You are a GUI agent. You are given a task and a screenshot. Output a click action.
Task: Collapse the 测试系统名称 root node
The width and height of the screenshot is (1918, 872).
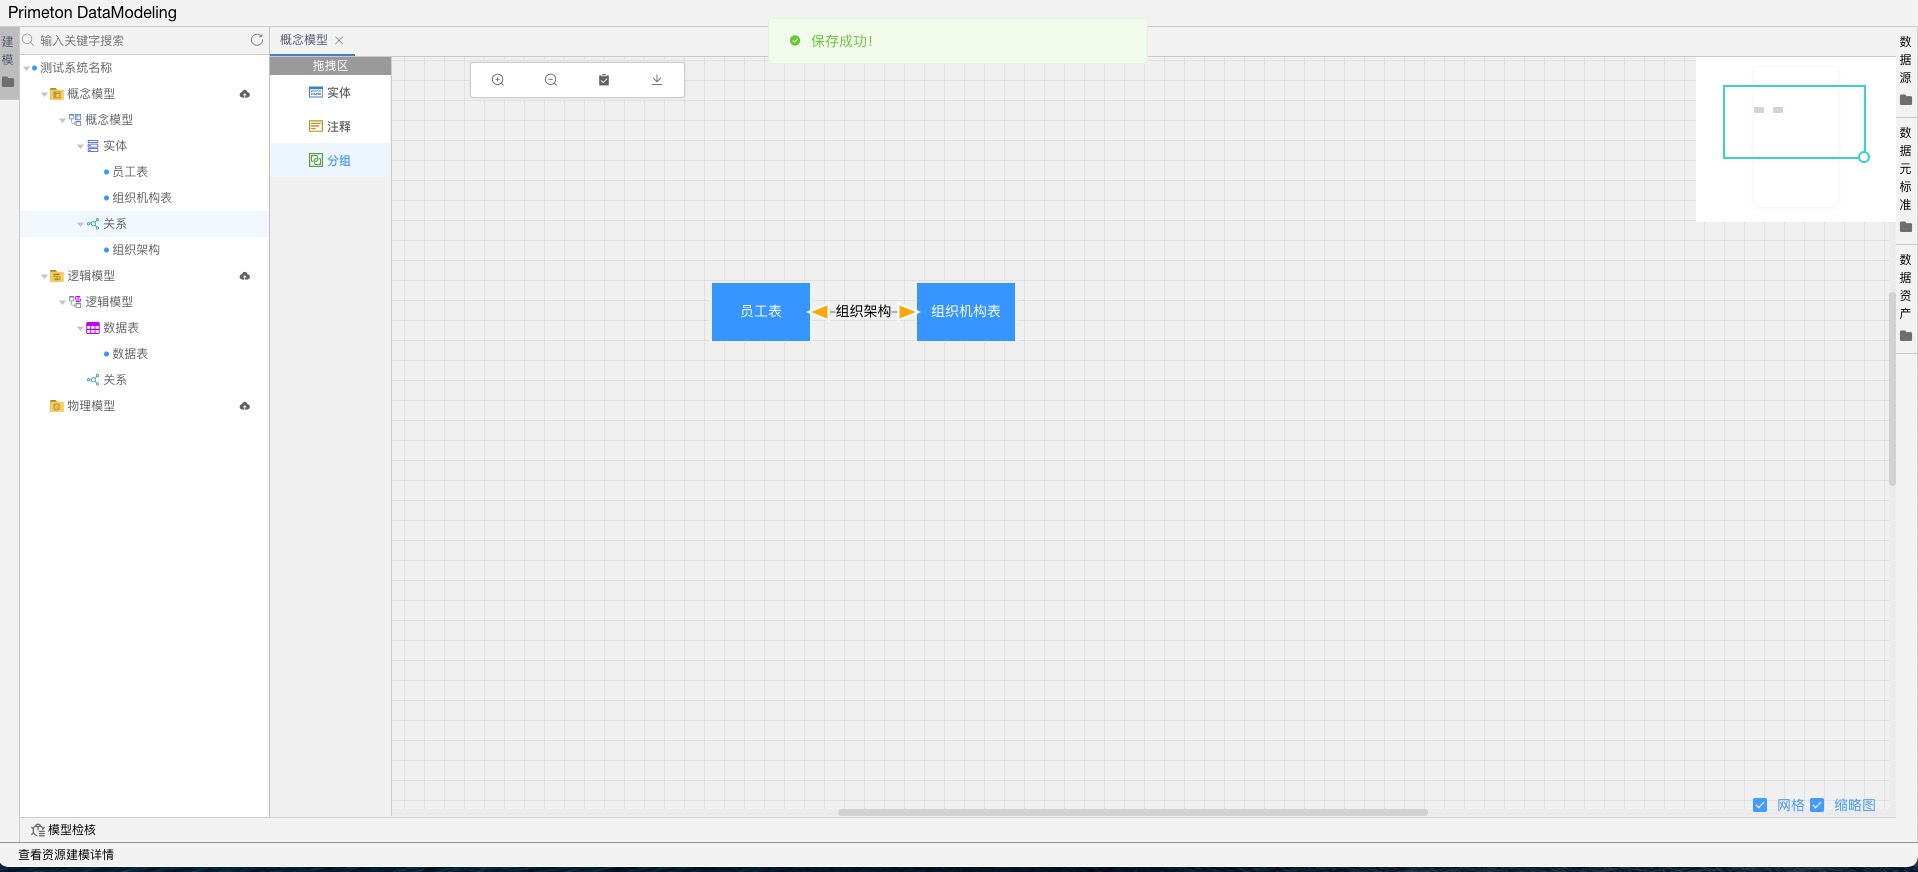coord(27,68)
